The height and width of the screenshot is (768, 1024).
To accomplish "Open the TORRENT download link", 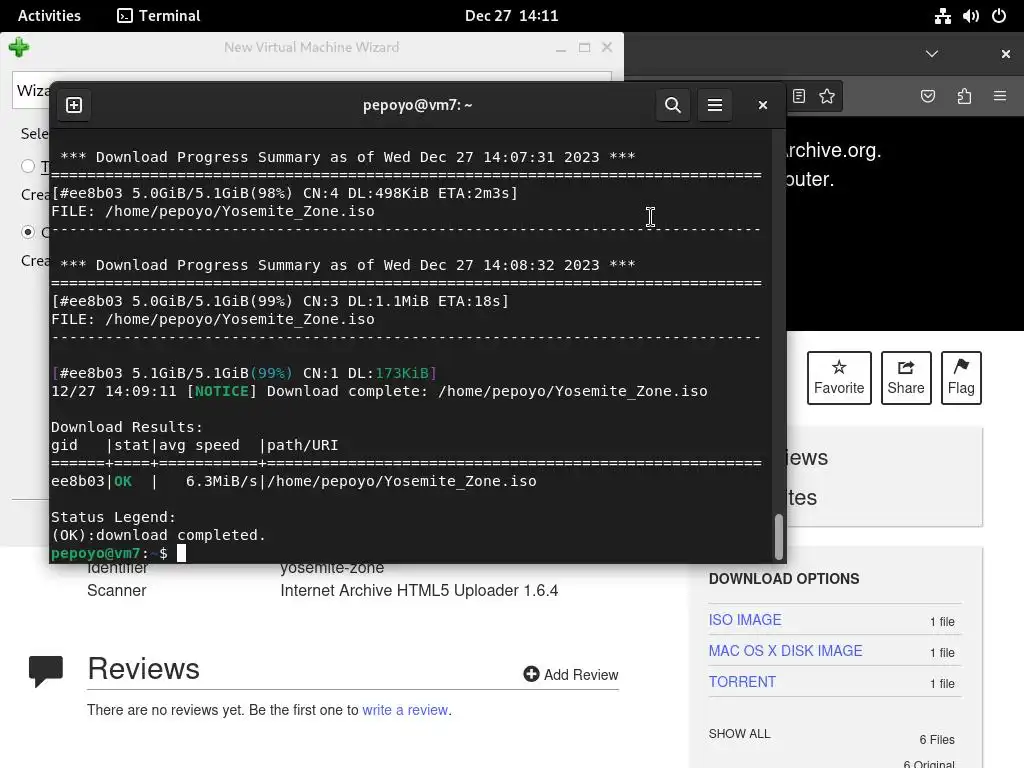I will pyautogui.click(x=742, y=682).
